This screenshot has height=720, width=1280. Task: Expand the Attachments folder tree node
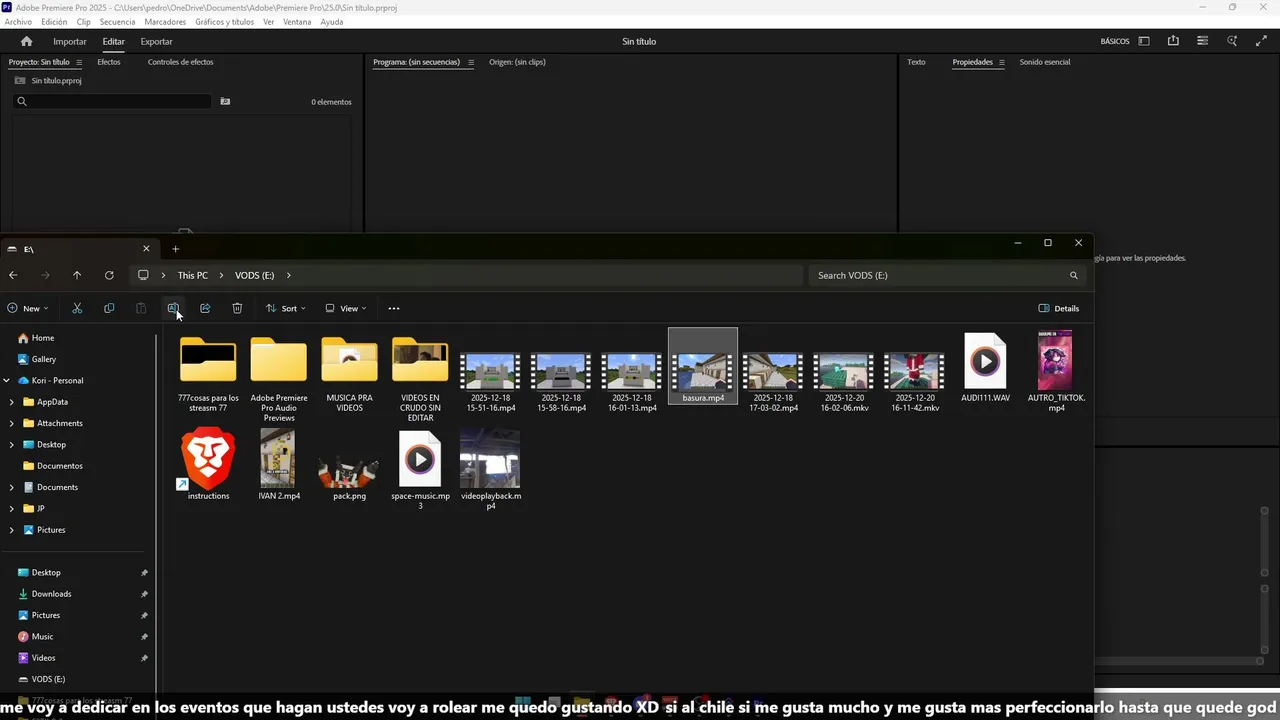click(12, 423)
